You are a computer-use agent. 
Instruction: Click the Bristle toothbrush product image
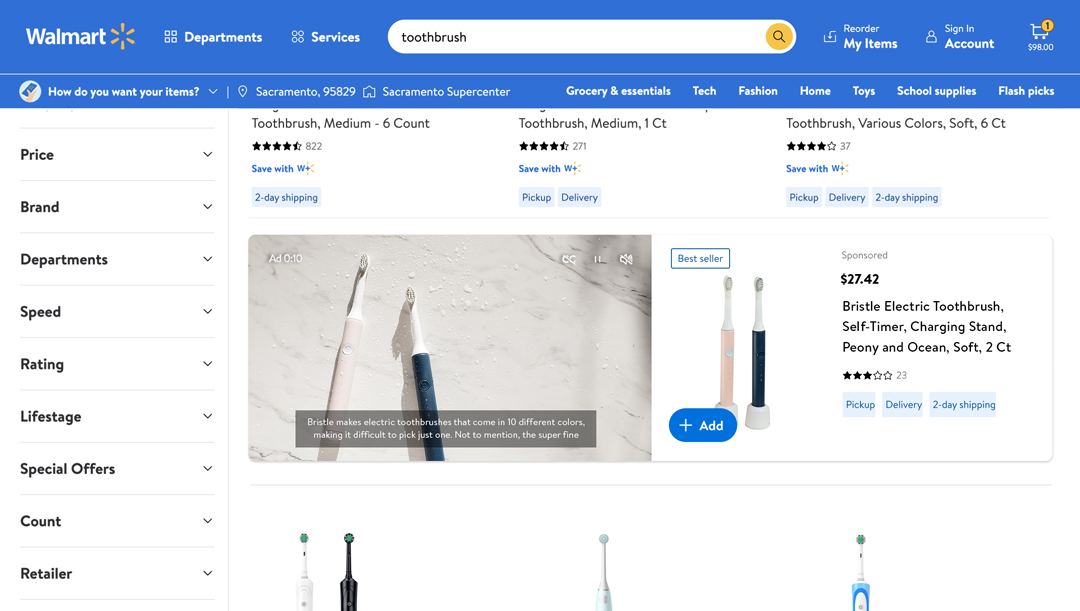(x=745, y=351)
